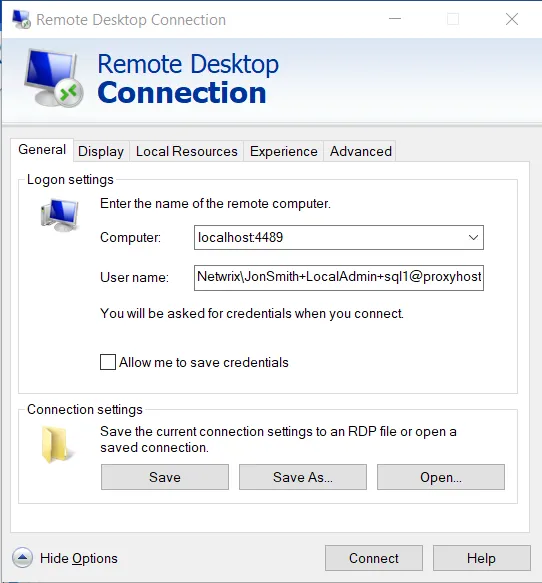Click the Help button
542x583 pixels.
(481, 558)
